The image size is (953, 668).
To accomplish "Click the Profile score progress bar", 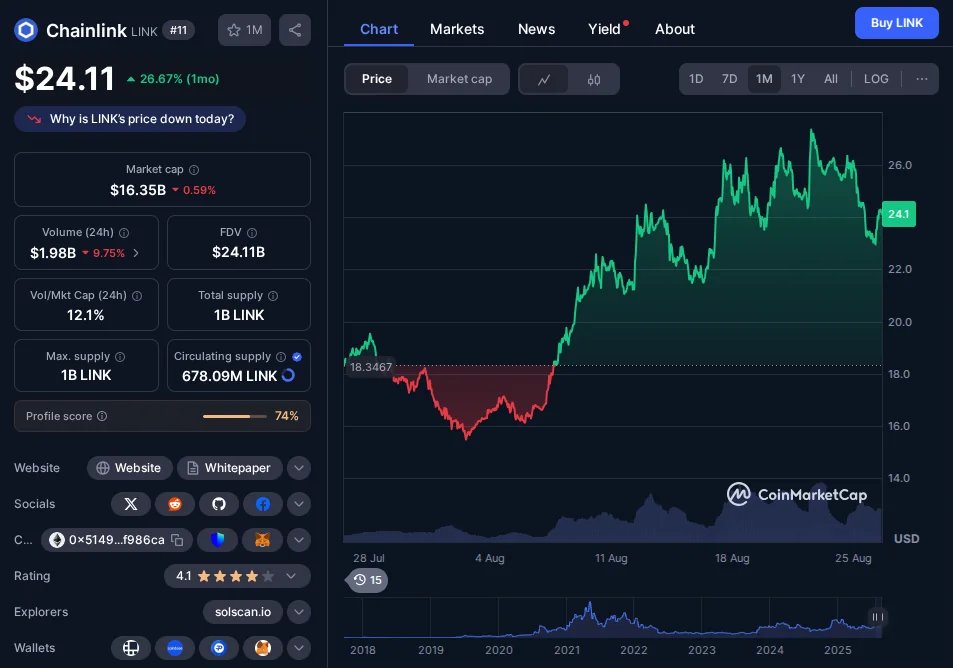I will [235, 416].
